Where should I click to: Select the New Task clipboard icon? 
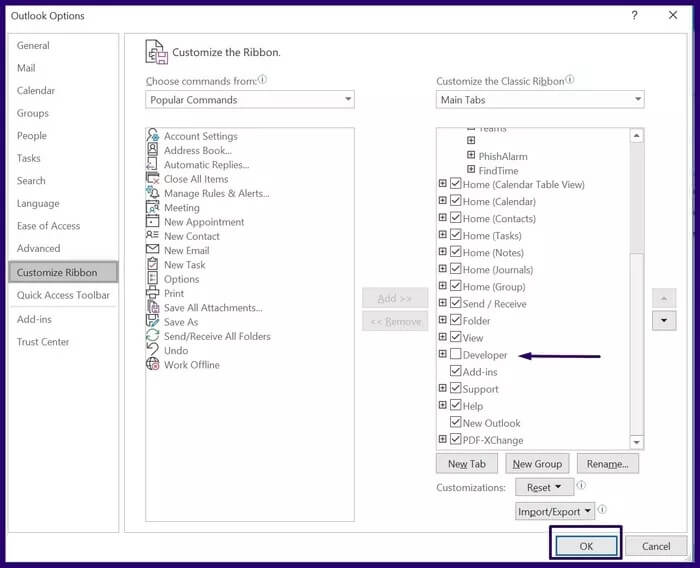coord(153,264)
